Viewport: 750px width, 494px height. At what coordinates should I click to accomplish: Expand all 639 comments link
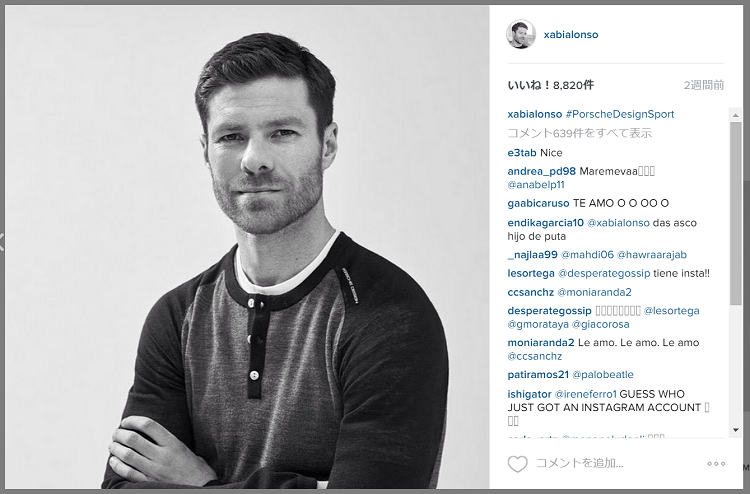[580, 133]
